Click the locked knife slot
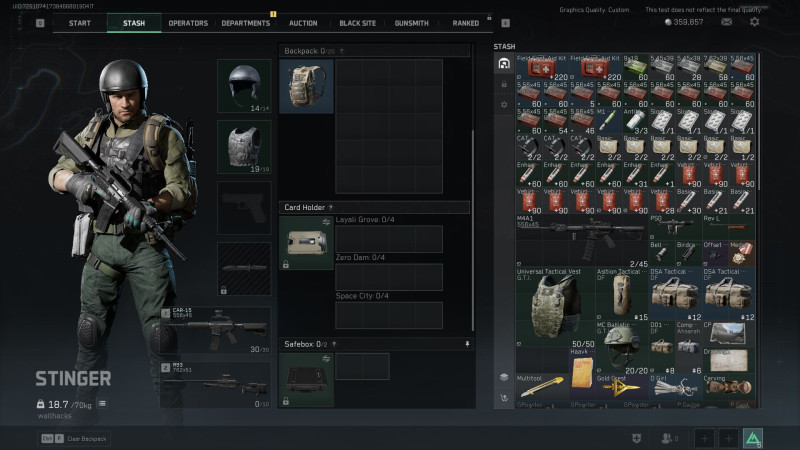 pos(244,269)
